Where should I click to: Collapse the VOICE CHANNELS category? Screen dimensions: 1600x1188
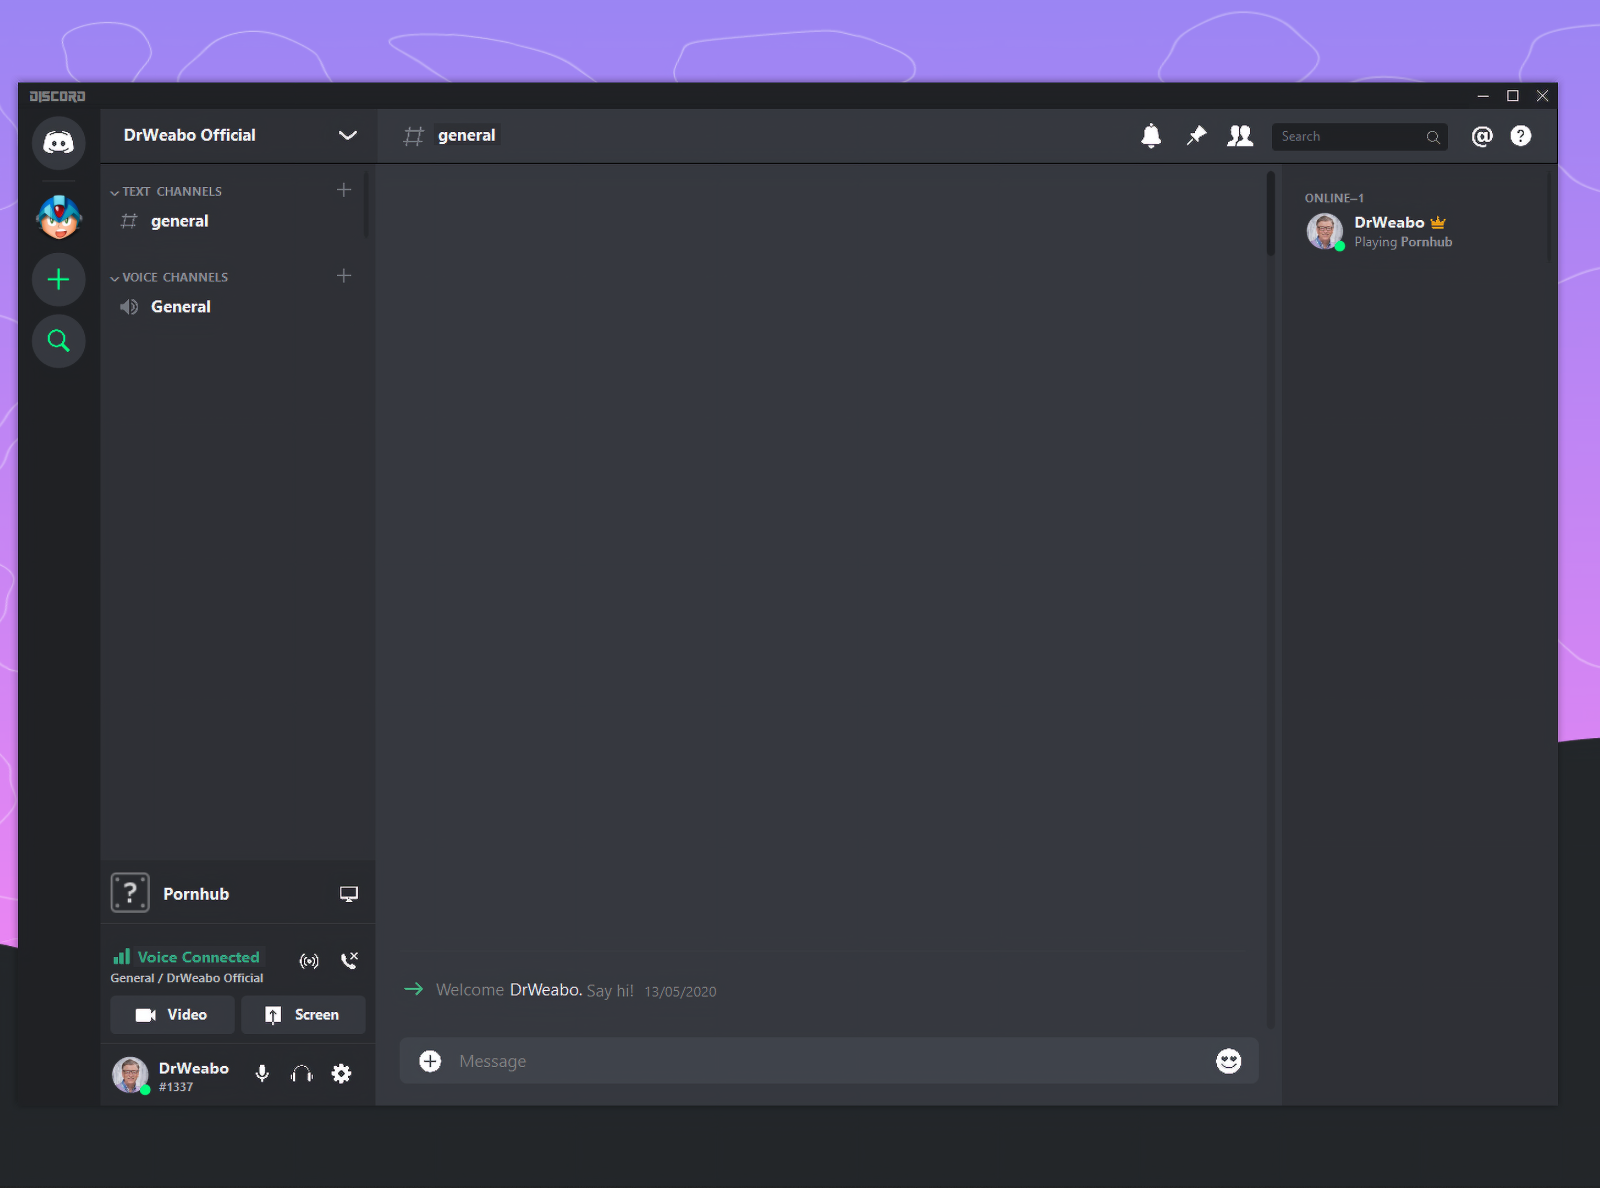(170, 277)
